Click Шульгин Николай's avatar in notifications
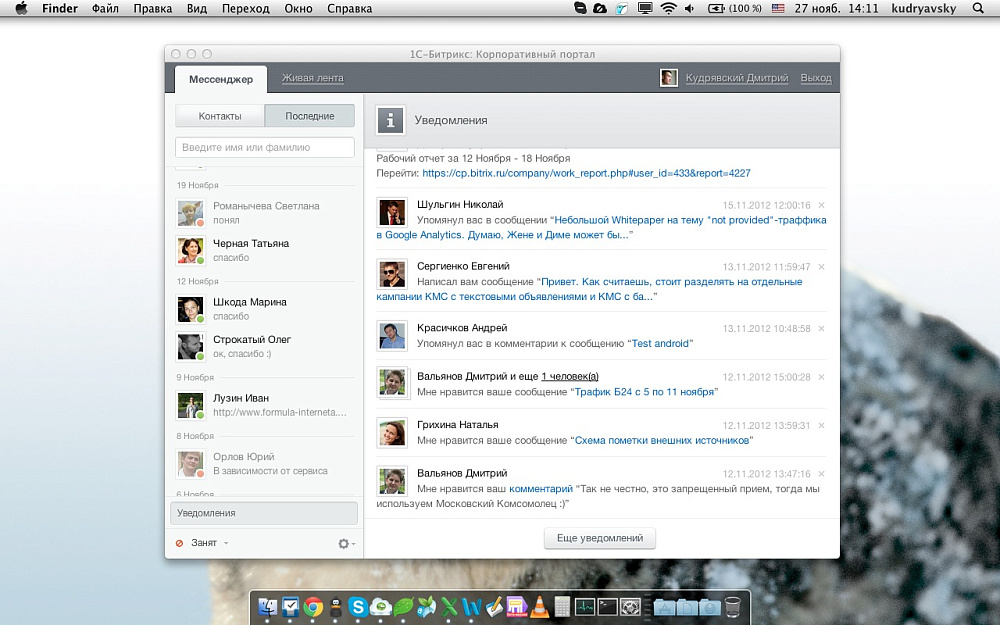The height and width of the screenshot is (625, 1000). coord(392,212)
